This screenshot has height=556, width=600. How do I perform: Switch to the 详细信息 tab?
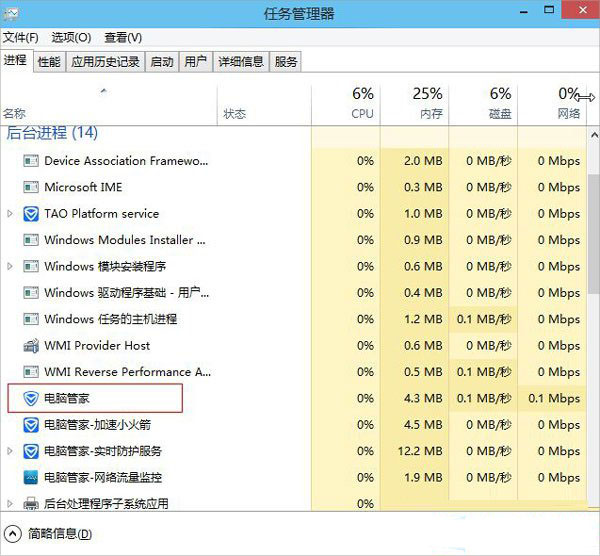[x=241, y=62]
